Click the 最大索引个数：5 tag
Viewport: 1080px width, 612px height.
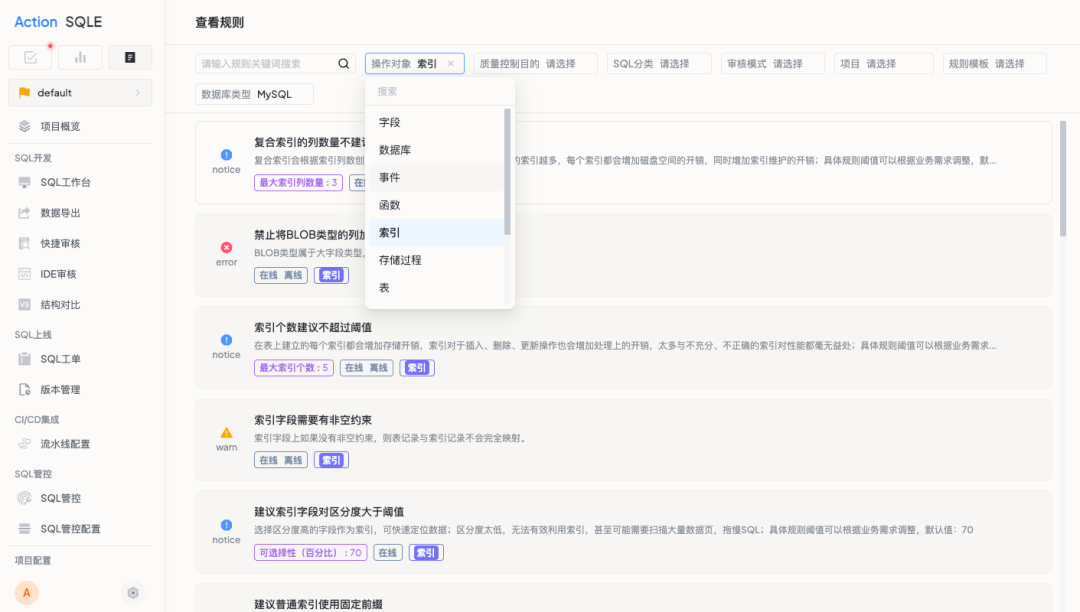click(294, 368)
